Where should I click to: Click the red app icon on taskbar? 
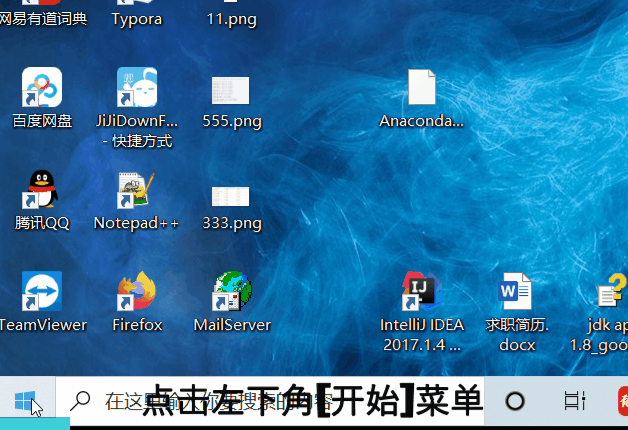coord(621,402)
